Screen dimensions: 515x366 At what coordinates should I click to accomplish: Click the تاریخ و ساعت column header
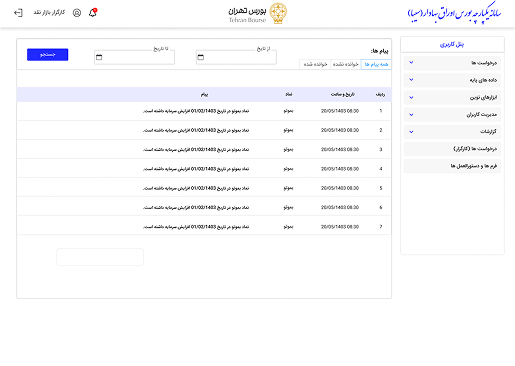coord(343,95)
